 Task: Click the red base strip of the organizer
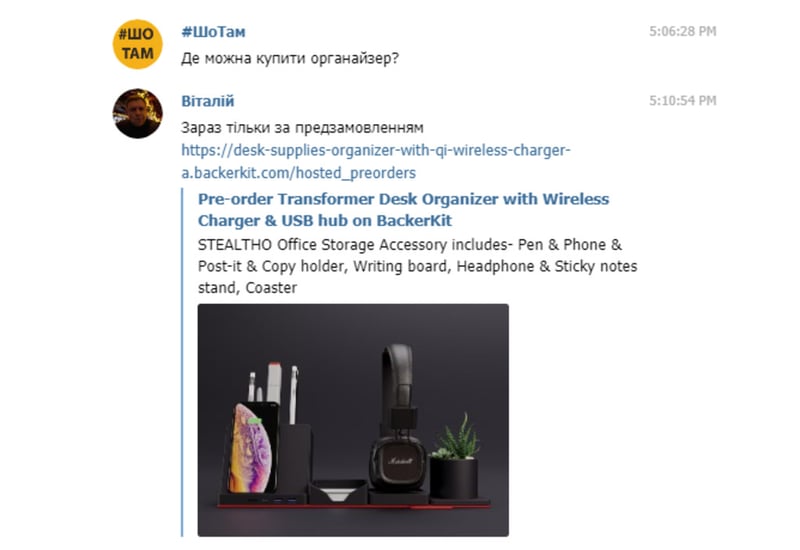click(353, 506)
